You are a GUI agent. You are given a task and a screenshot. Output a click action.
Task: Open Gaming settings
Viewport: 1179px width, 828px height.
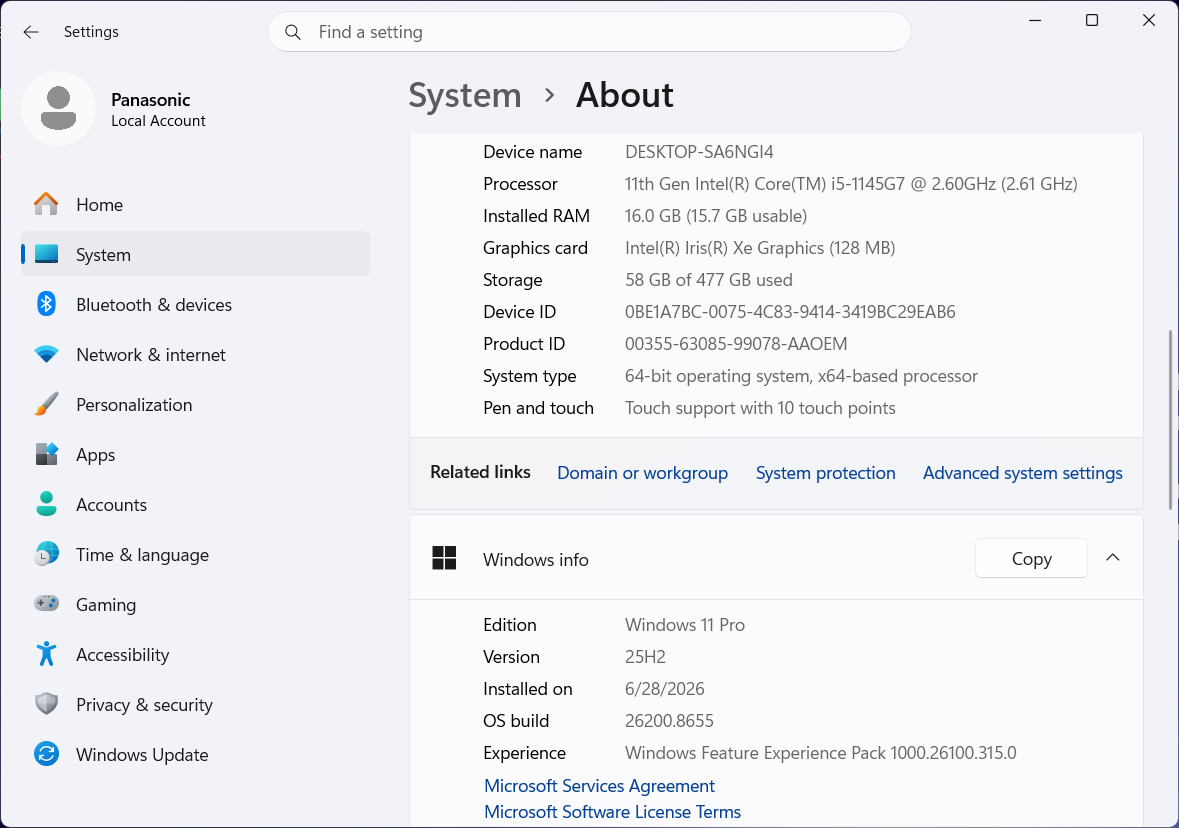(195, 604)
